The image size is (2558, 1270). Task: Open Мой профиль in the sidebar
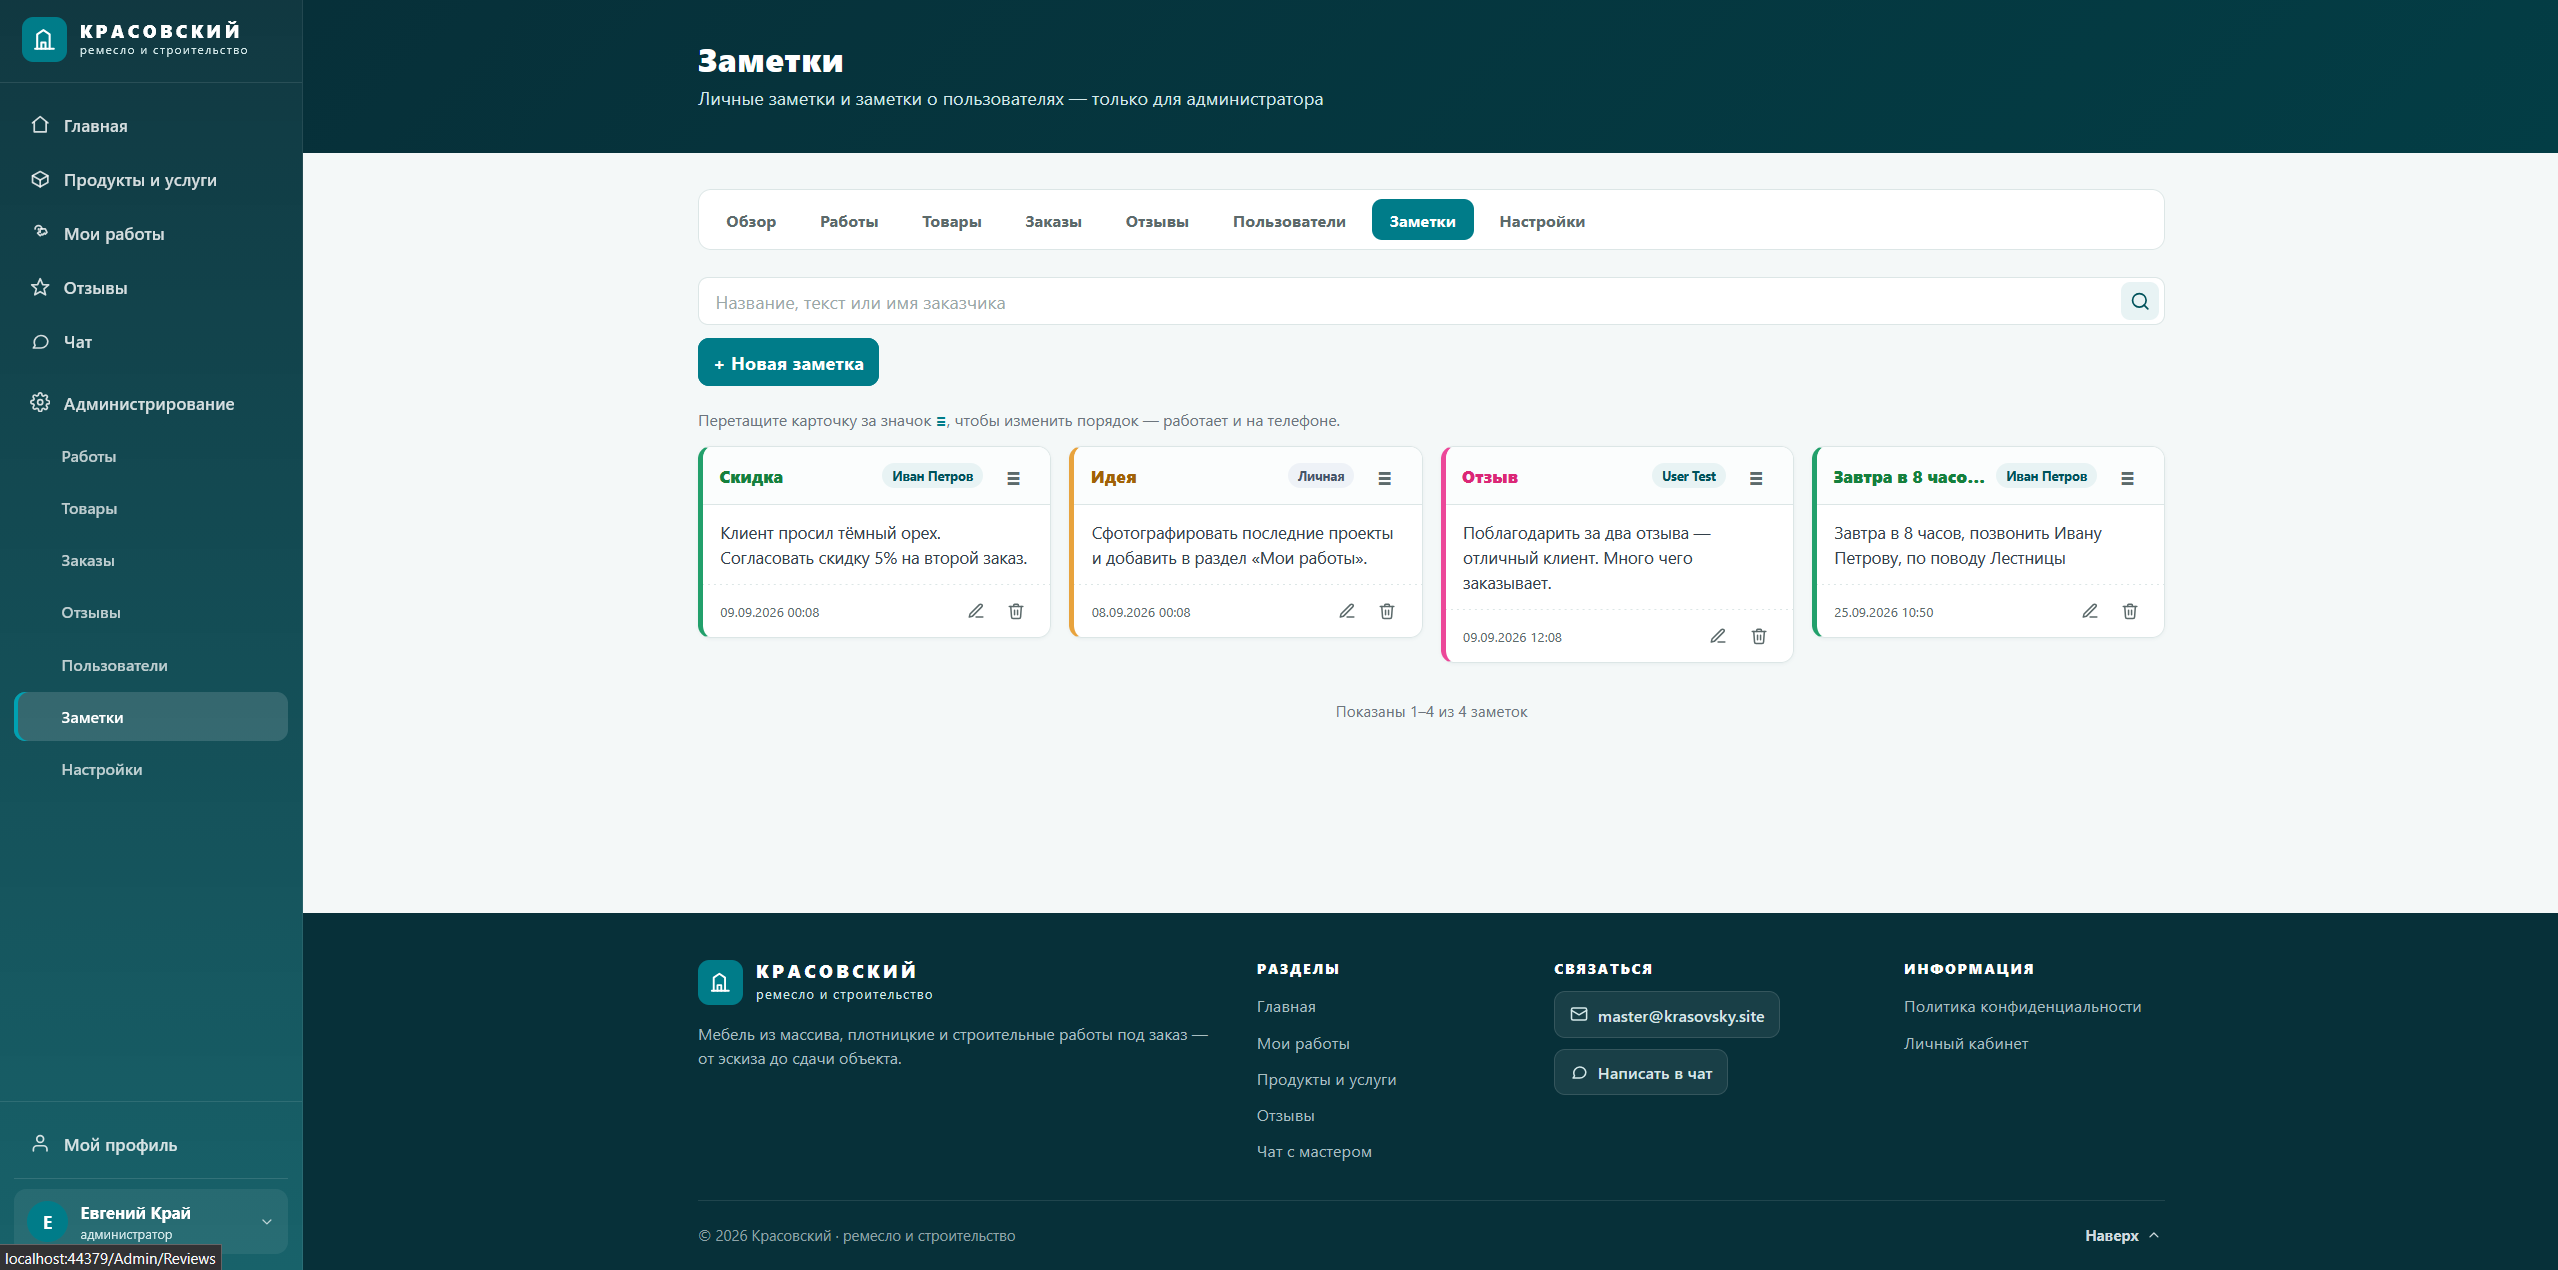pyautogui.click(x=151, y=1145)
